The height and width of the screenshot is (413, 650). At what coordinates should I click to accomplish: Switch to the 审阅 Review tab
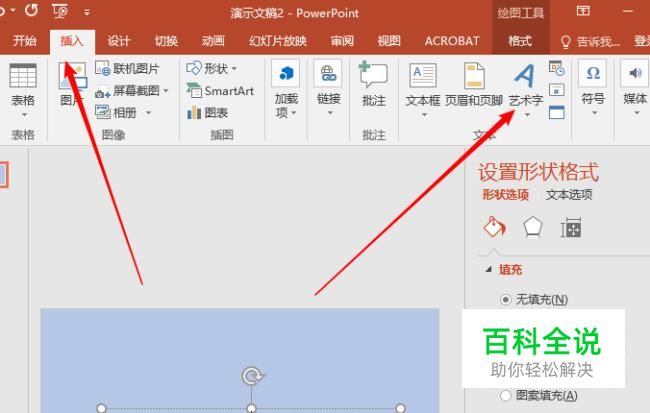click(x=342, y=41)
